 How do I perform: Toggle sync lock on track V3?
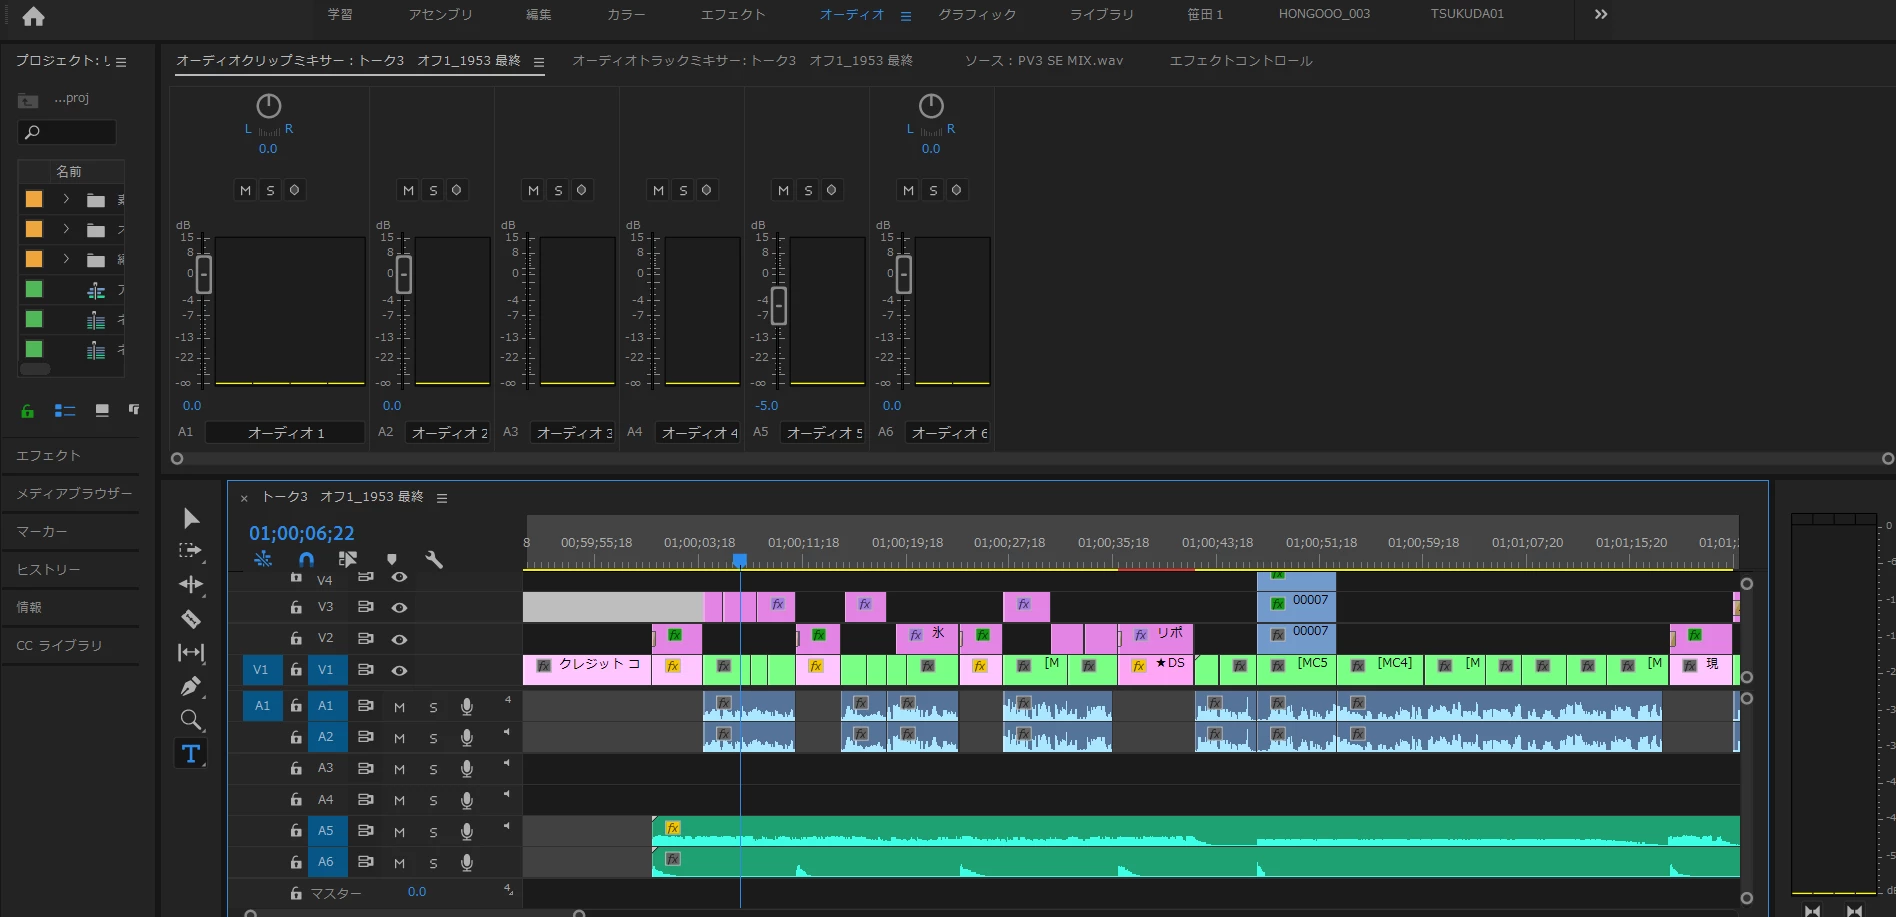pyautogui.click(x=366, y=607)
